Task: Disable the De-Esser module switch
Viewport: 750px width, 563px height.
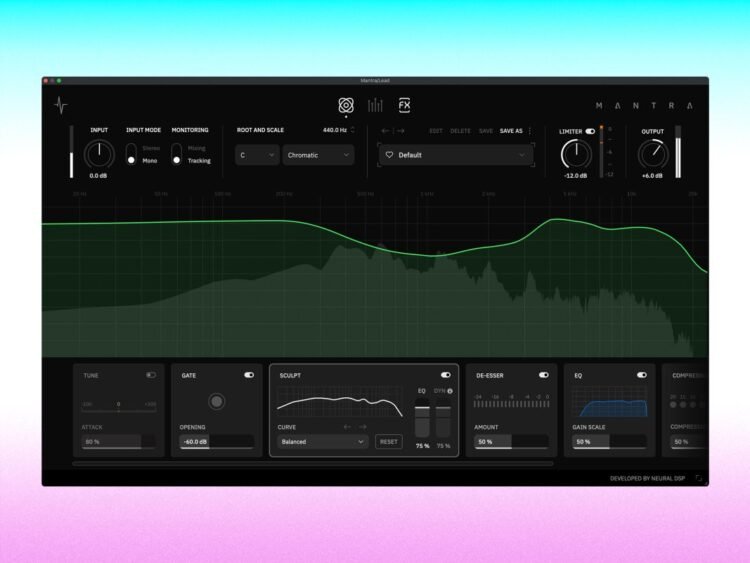Action: click(544, 375)
